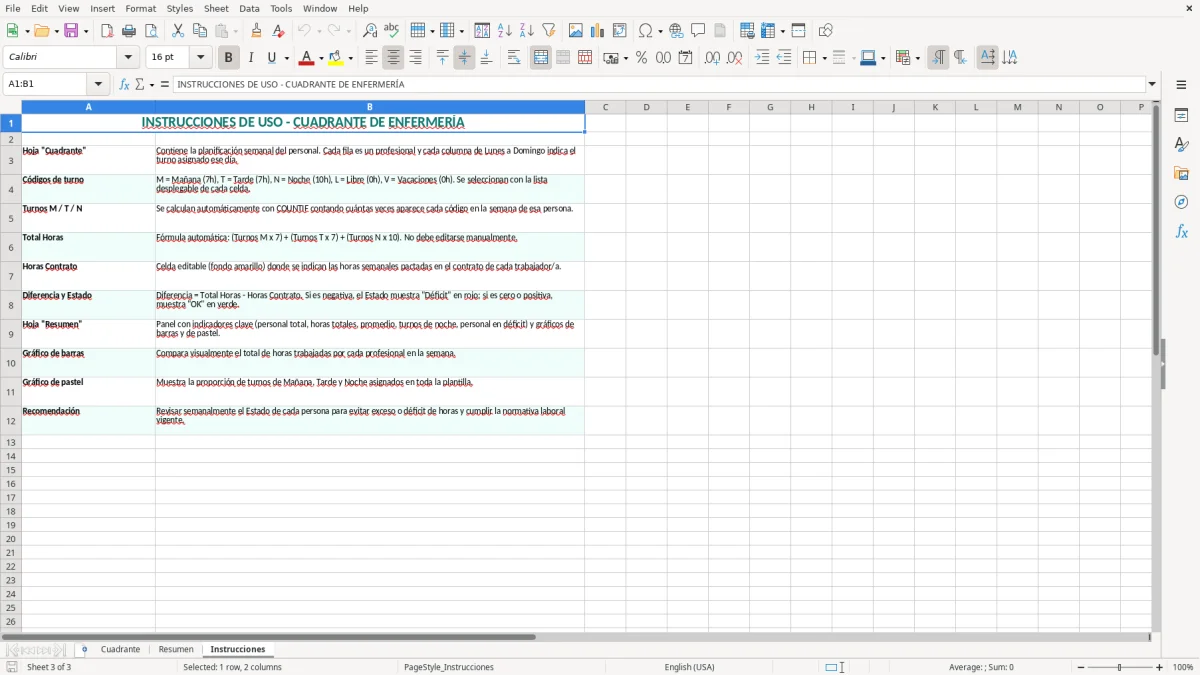1200x675 pixels.
Task: Open Function Wizard fx icon
Action: (x=124, y=85)
